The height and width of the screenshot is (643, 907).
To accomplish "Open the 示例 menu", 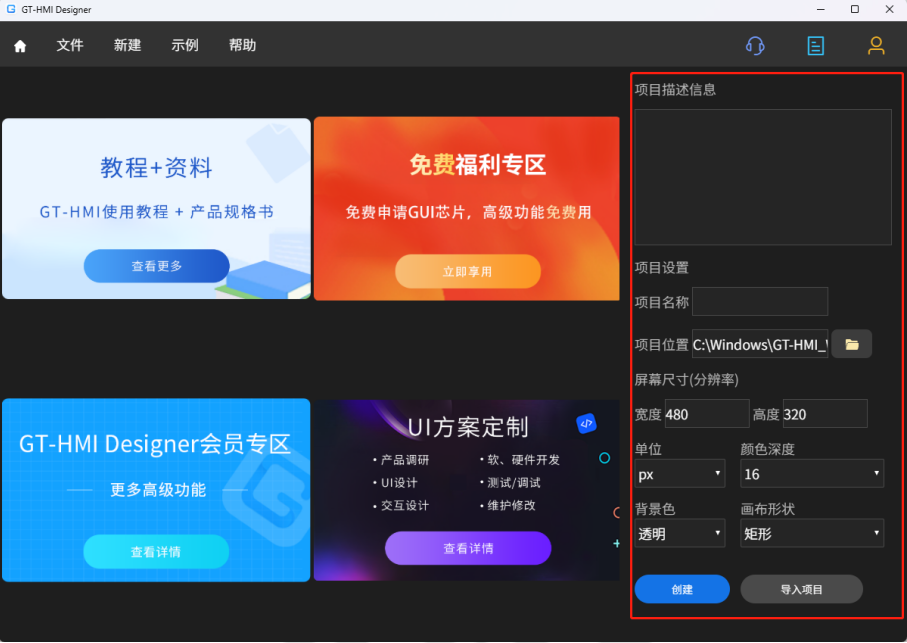I will tap(185, 45).
